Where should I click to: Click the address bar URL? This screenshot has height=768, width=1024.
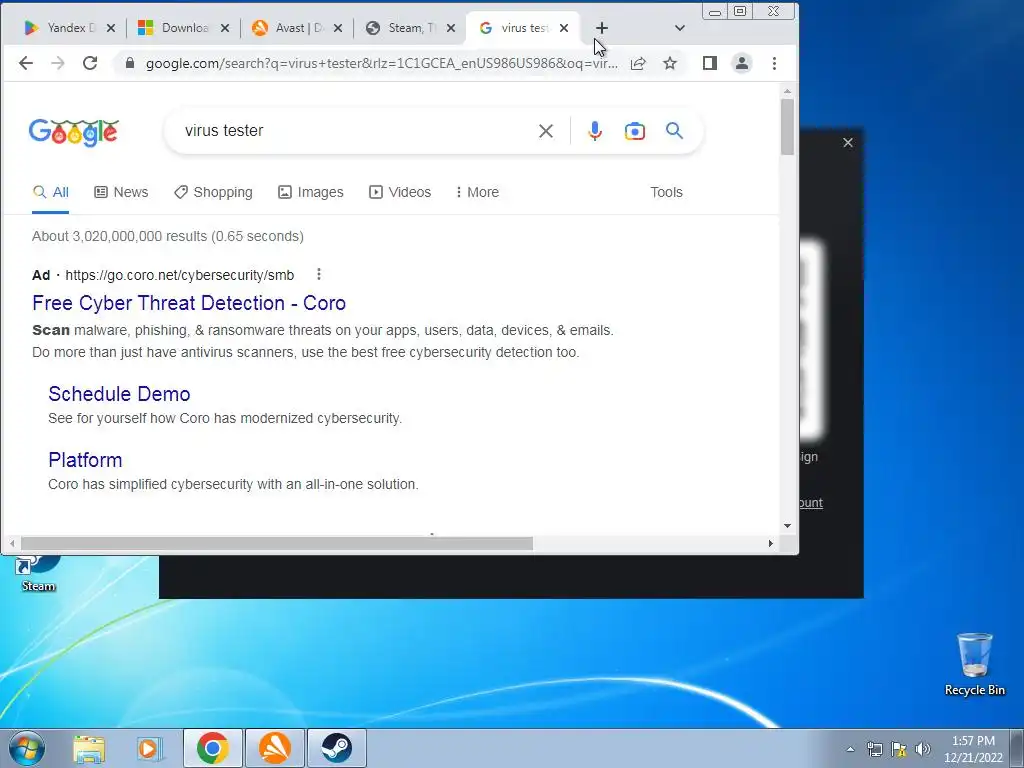tap(381, 63)
